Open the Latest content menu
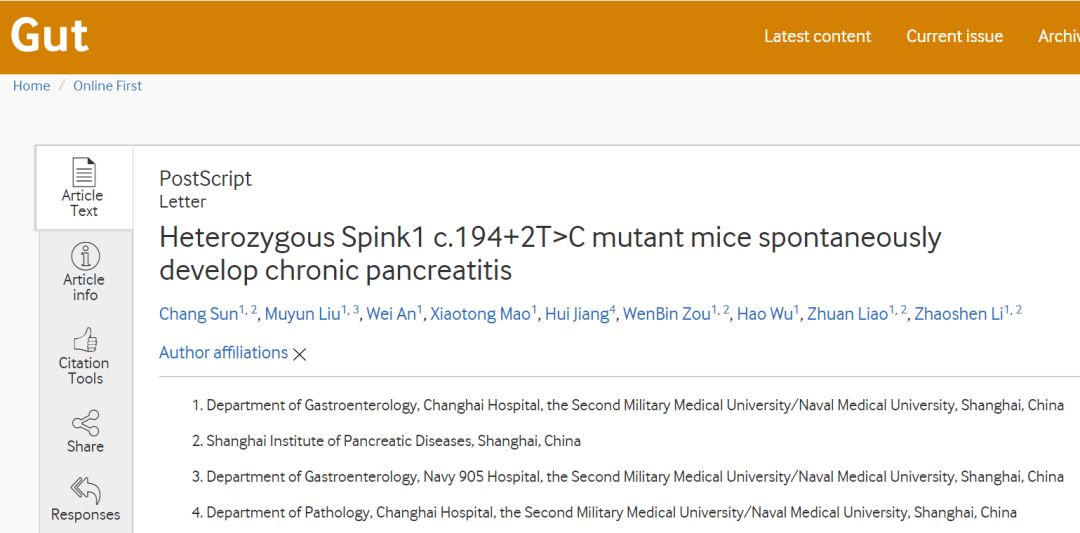The image size is (1080, 533). pos(818,36)
